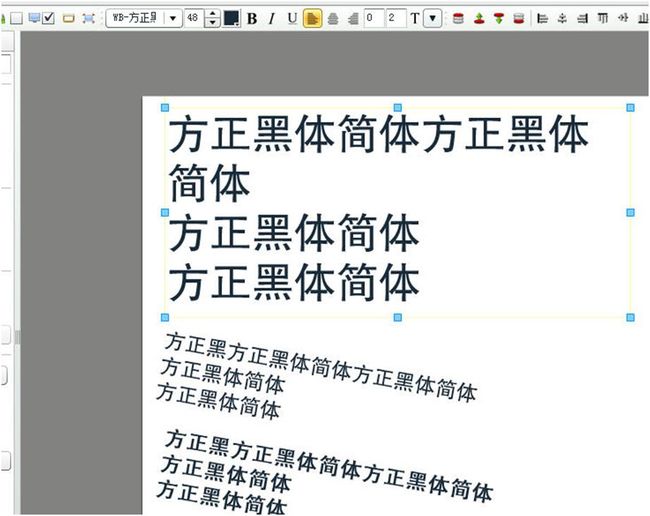Select top-center handle of text box
The image size is (650, 516).
pyautogui.click(x=398, y=108)
